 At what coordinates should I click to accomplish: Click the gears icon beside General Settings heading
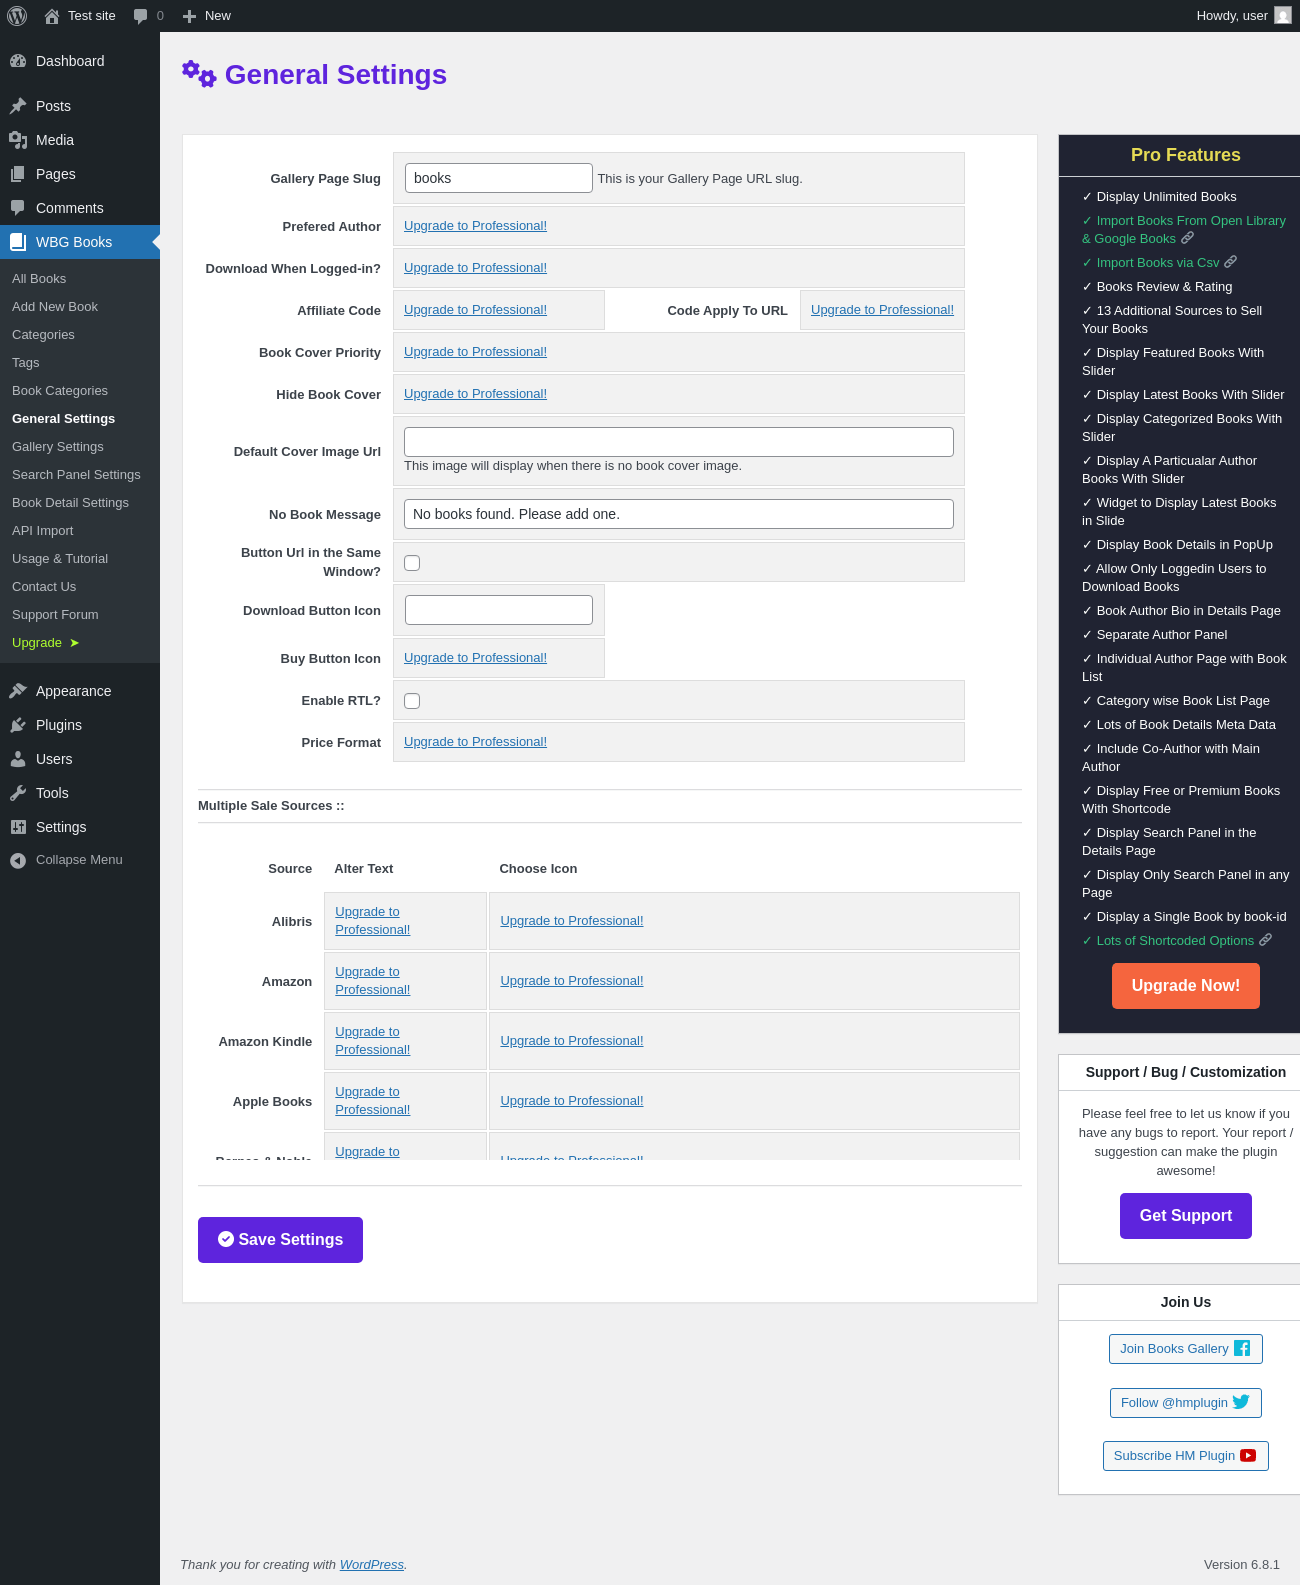coord(199,74)
